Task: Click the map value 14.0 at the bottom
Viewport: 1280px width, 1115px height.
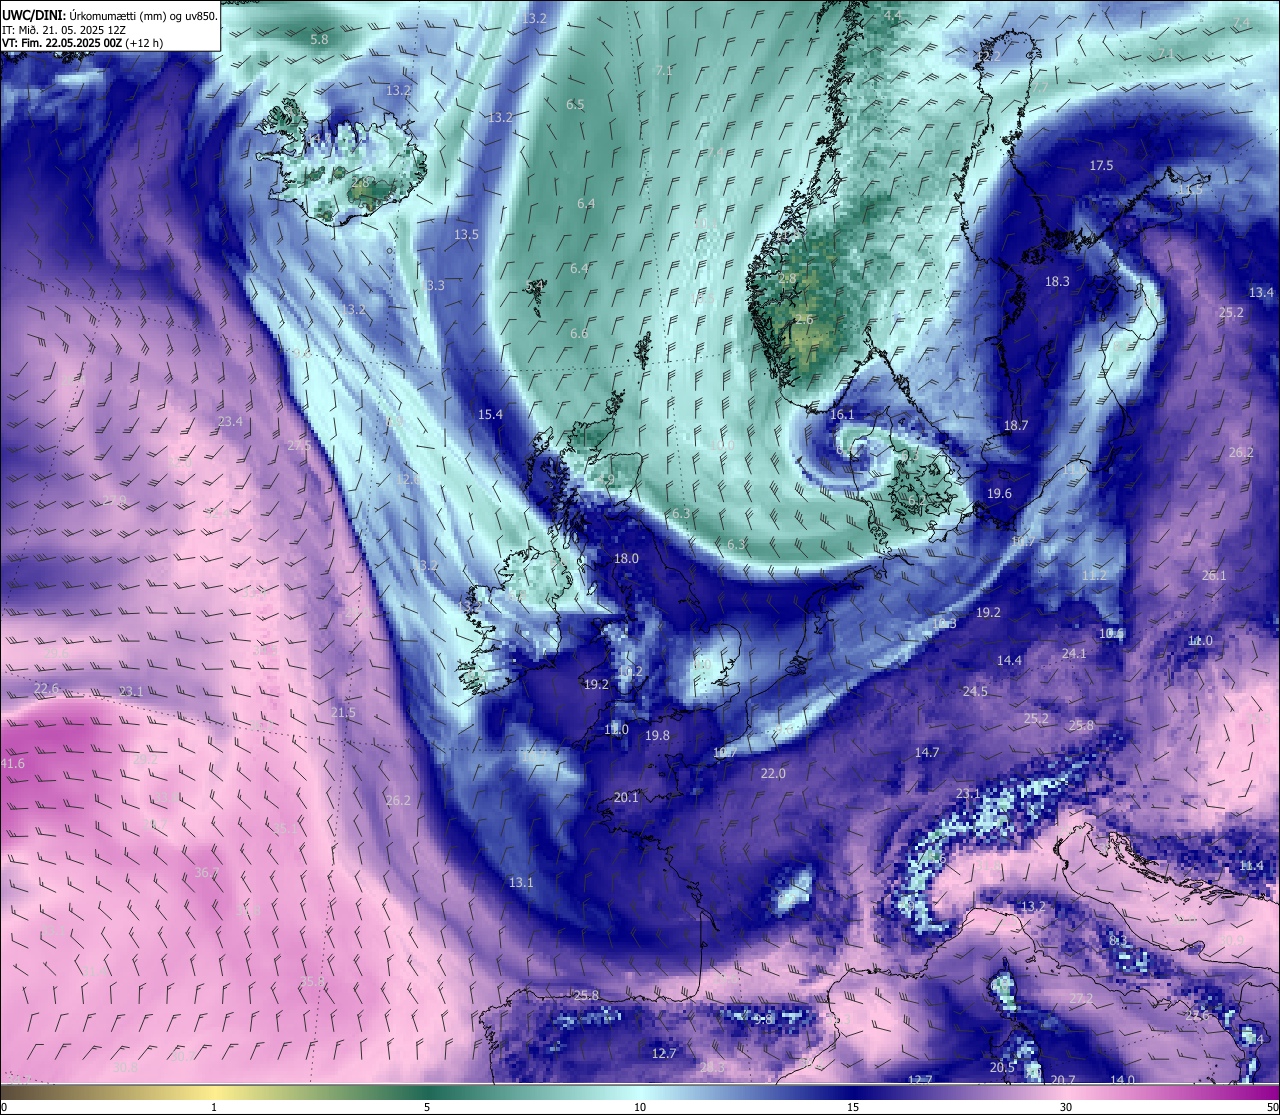Action: pos(1122,1079)
